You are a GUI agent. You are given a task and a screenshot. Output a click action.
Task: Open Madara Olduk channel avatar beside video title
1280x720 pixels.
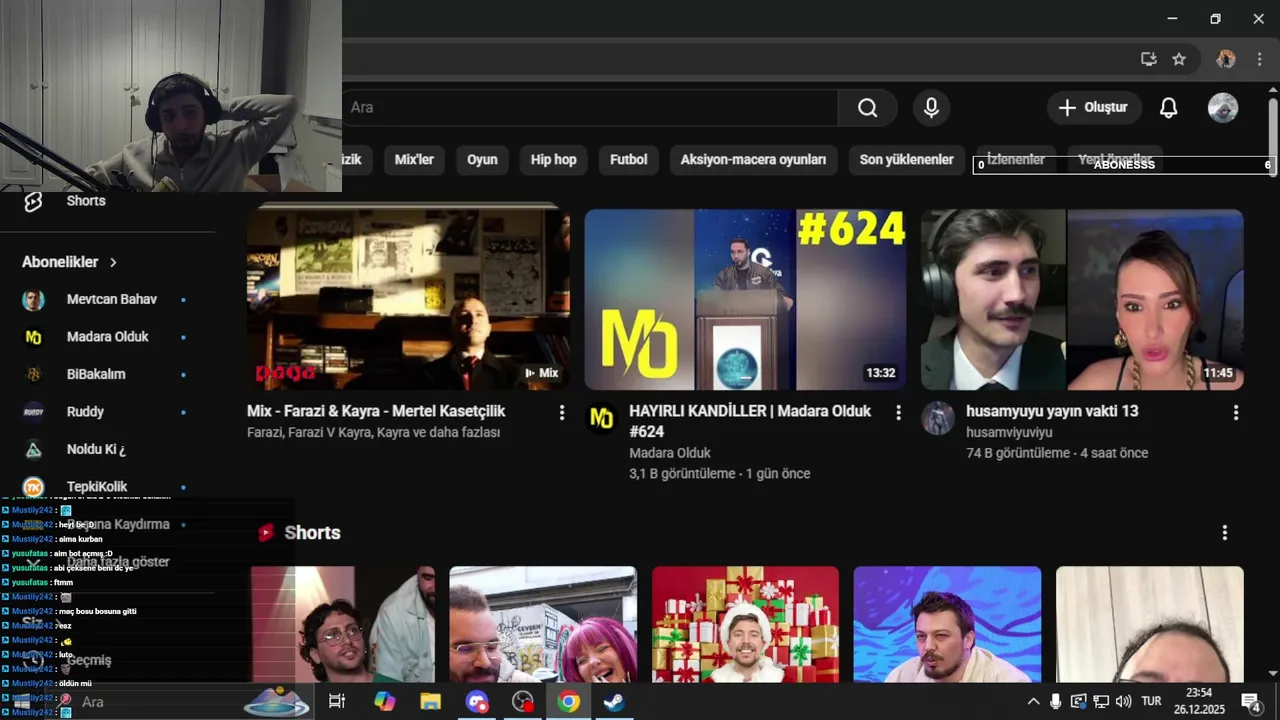(601, 418)
